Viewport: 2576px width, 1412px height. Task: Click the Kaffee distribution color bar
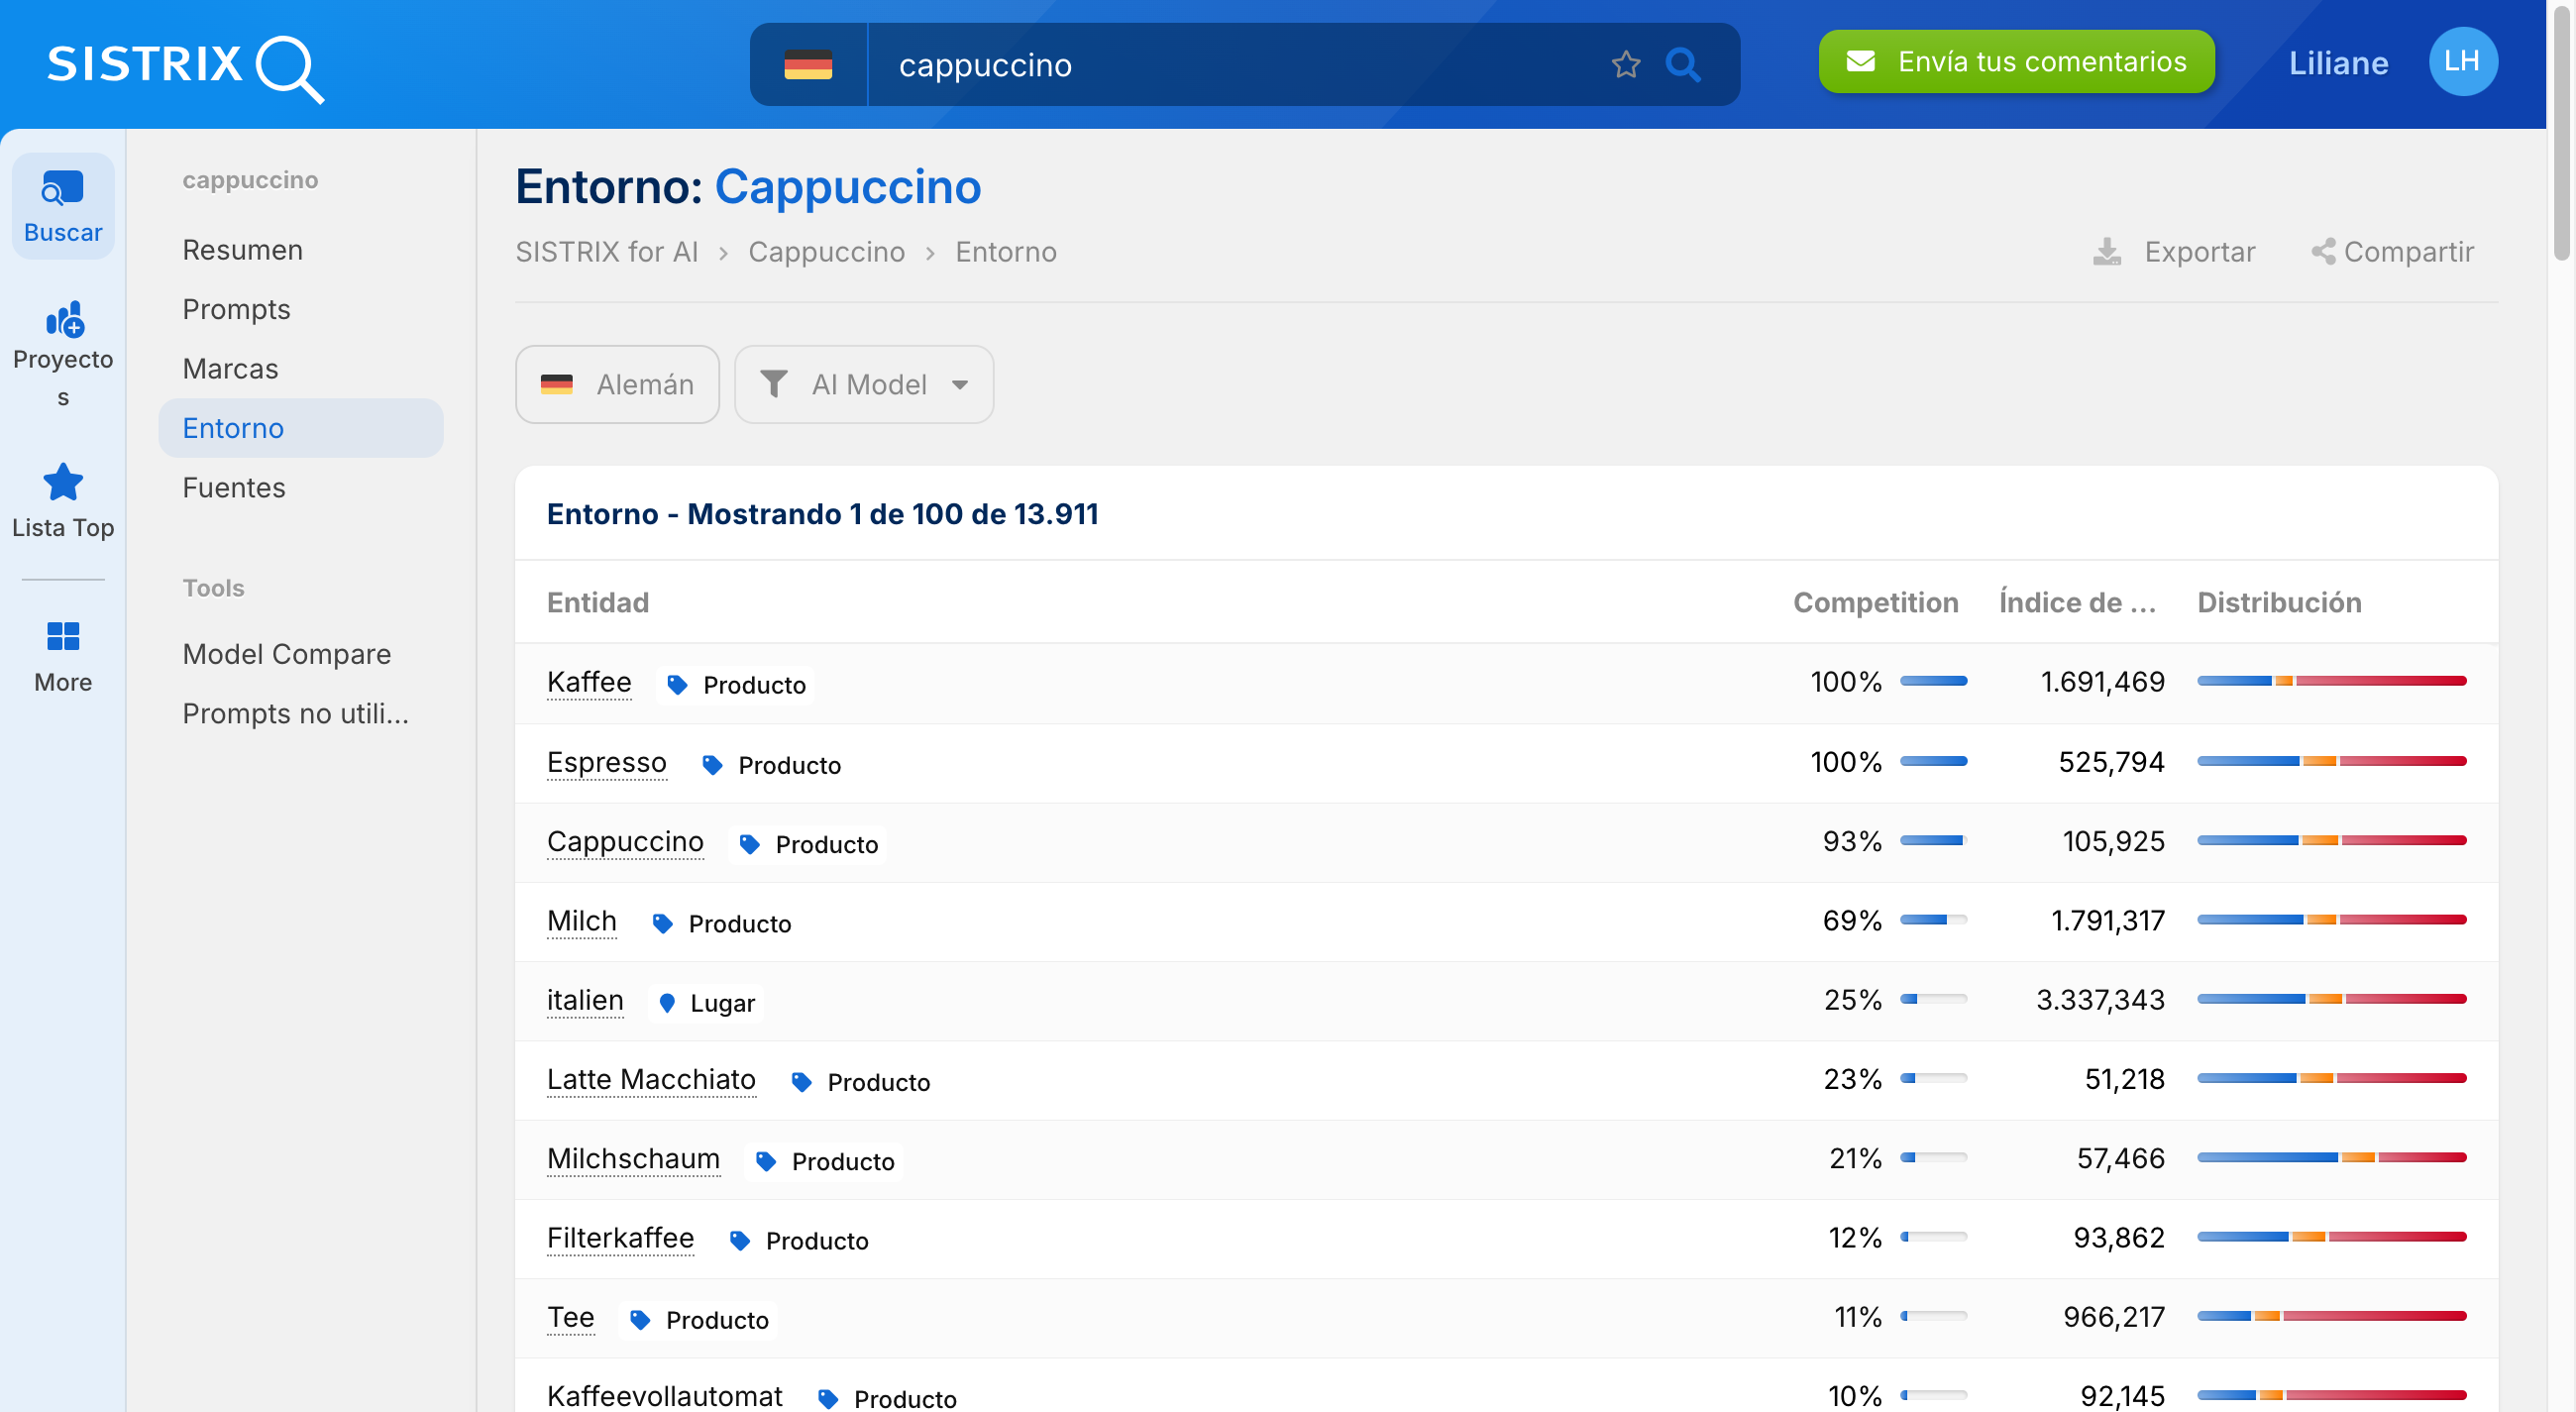tap(2330, 682)
